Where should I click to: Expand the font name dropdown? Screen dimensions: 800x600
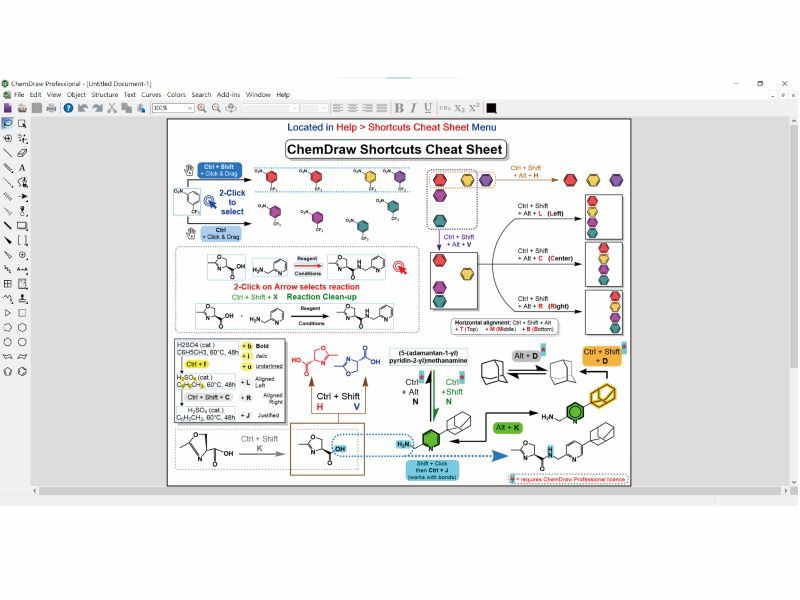294,108
